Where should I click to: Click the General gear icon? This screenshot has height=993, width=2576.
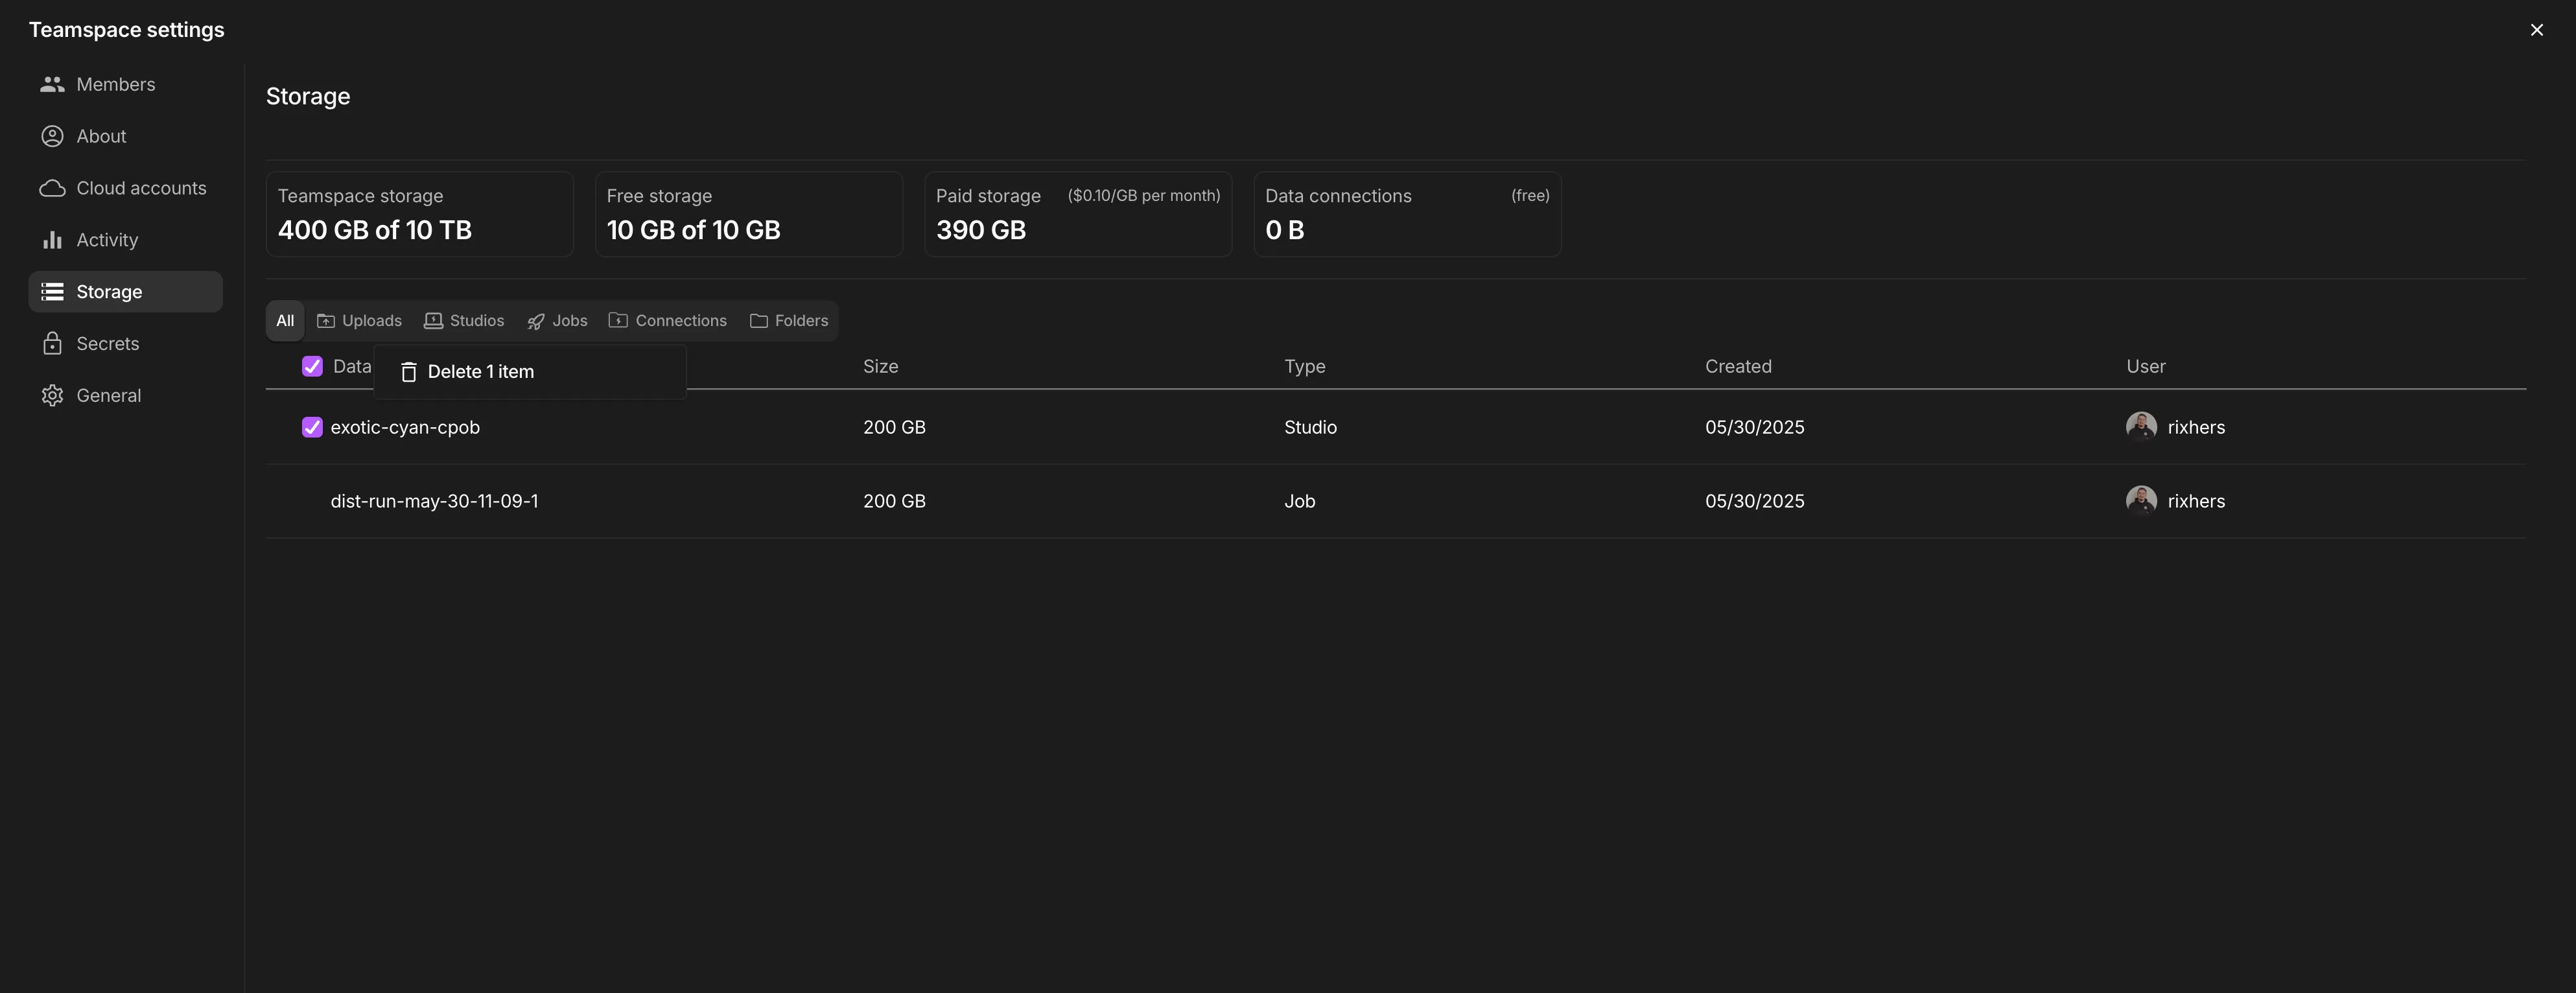[x=52, y=396]
